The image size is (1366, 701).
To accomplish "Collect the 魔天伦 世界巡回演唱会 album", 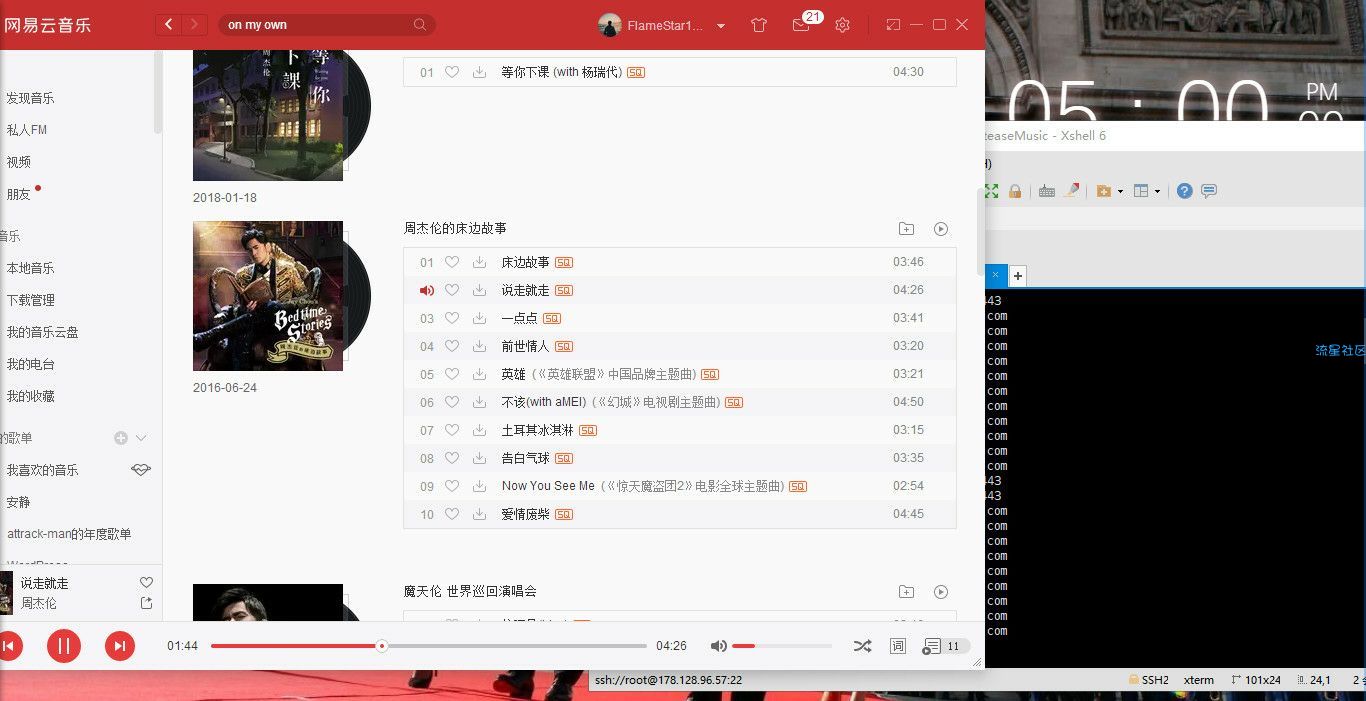I will [x=906, y=592].
